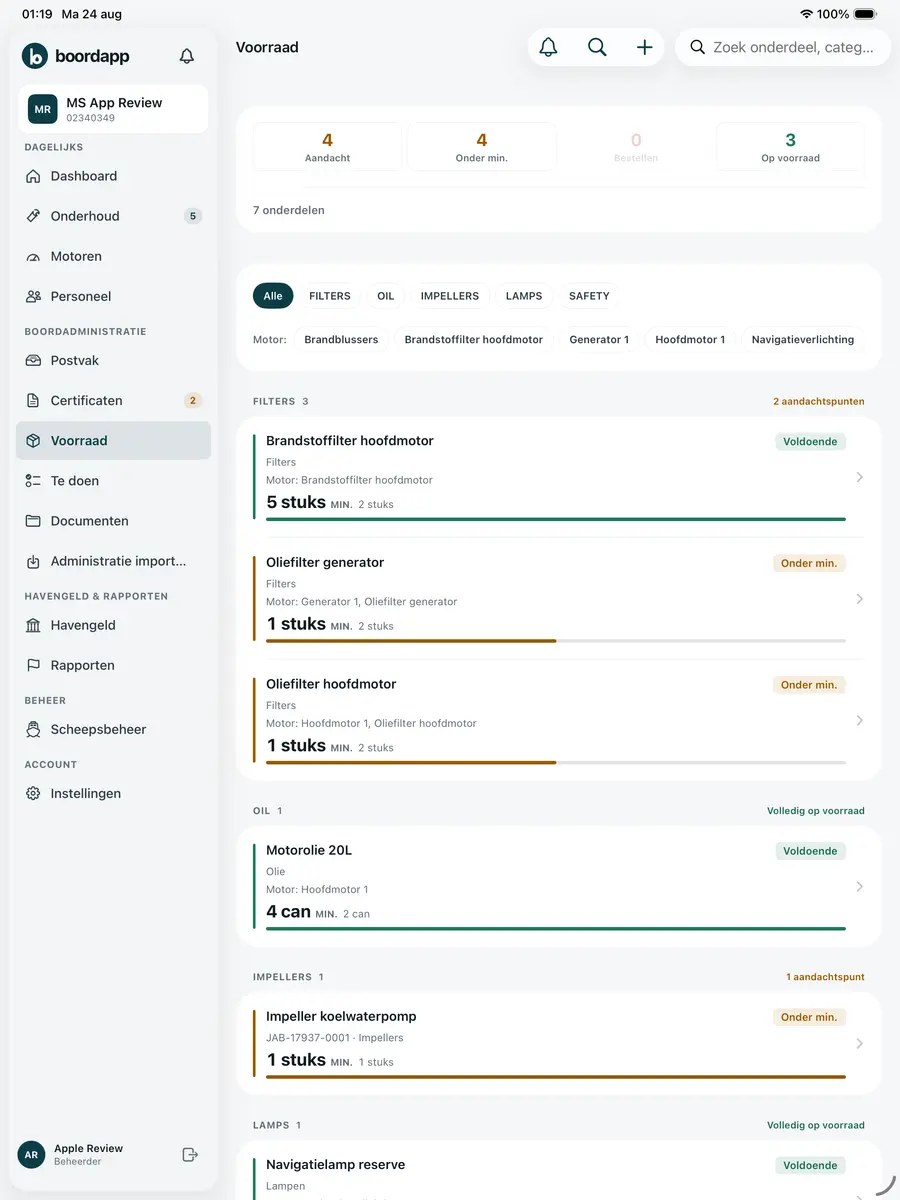Filter by motor Brandblussers chip

click(341, 339)
